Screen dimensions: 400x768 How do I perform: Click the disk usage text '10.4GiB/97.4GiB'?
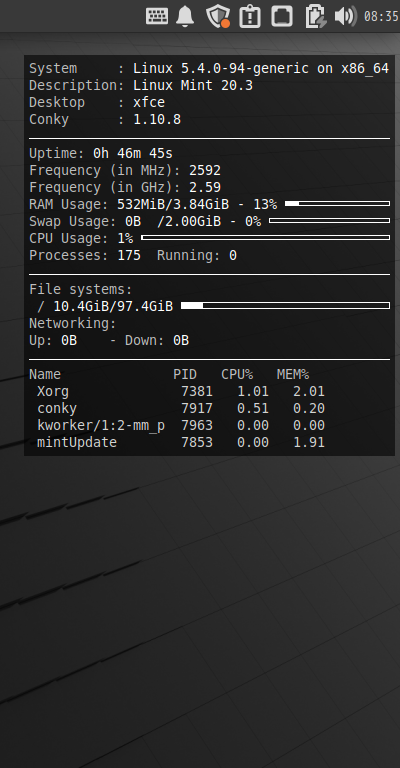coord(113,307)
